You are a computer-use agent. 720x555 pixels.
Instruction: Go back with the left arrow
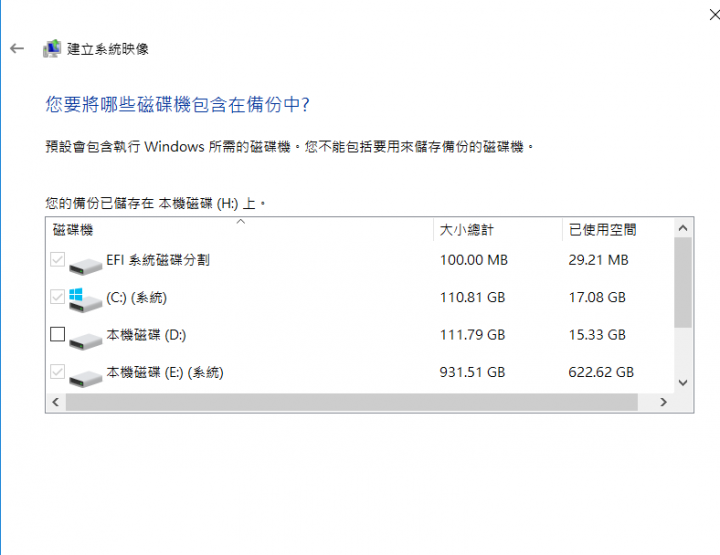point(17,48)
